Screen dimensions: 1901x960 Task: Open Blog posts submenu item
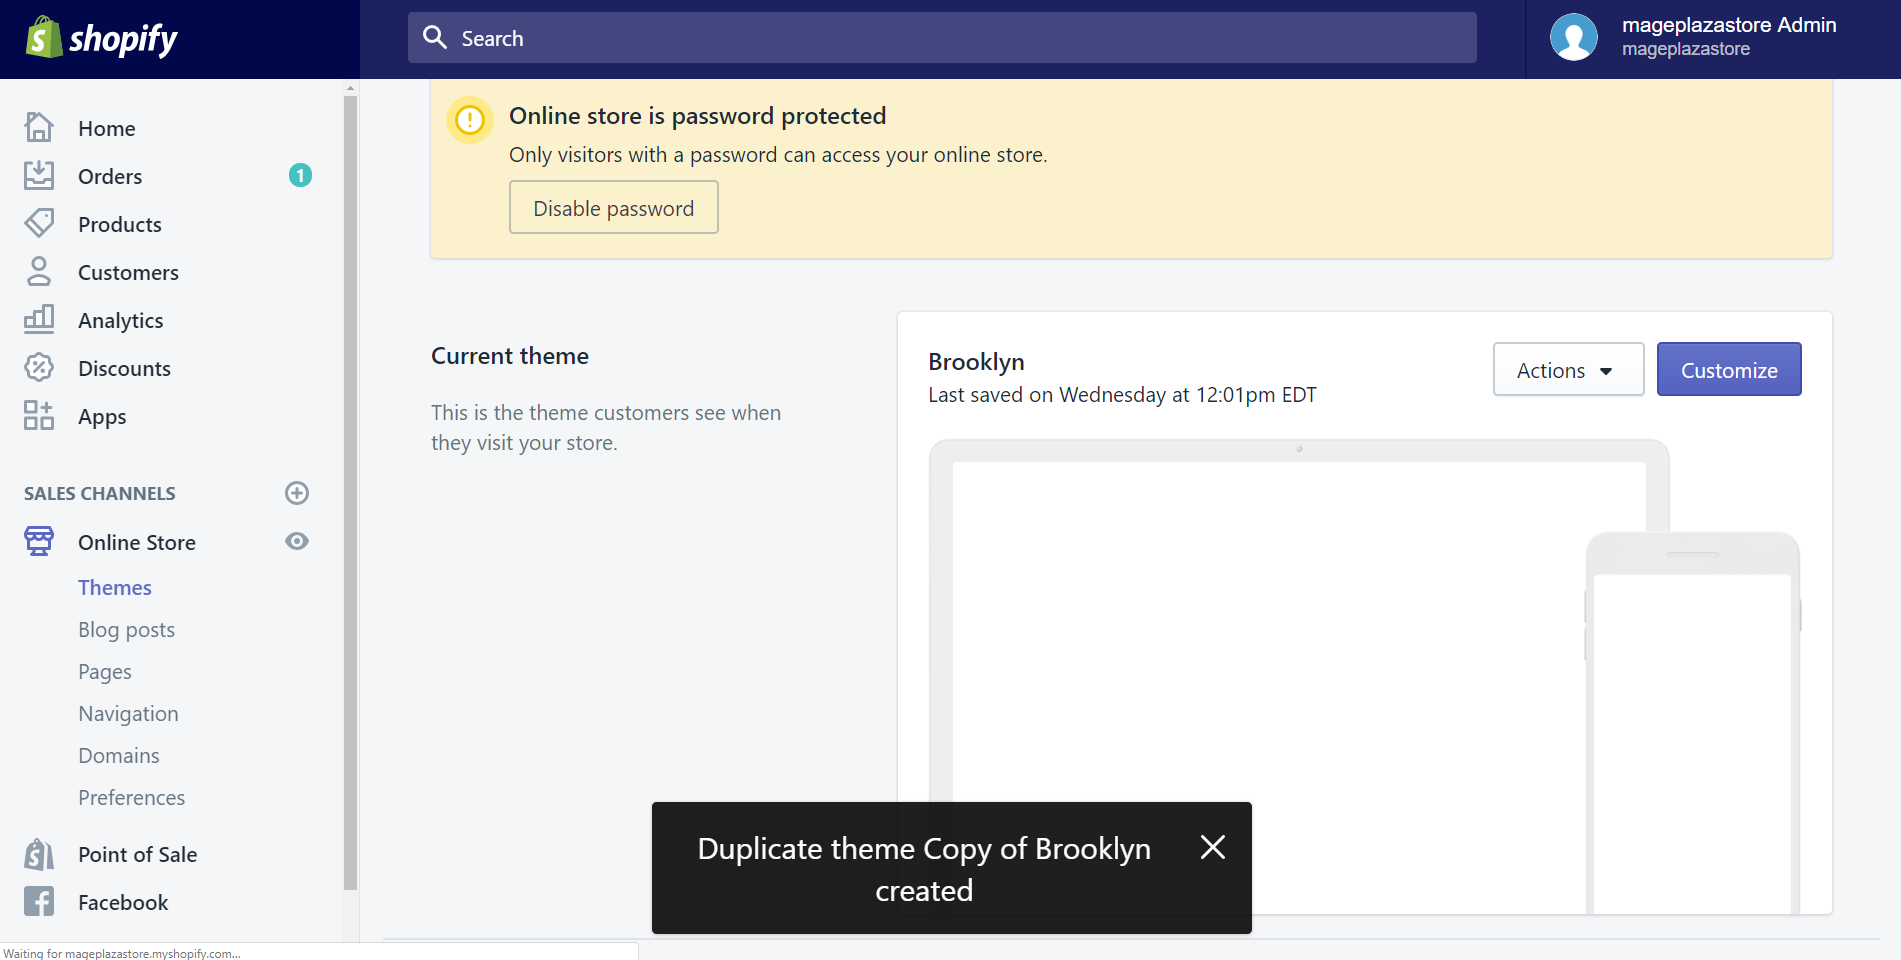click(x=126, y=629)
